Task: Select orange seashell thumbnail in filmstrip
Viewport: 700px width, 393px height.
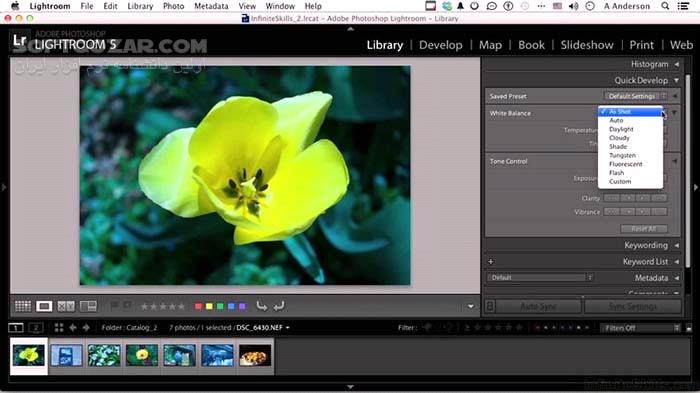Action: point(255,356)
